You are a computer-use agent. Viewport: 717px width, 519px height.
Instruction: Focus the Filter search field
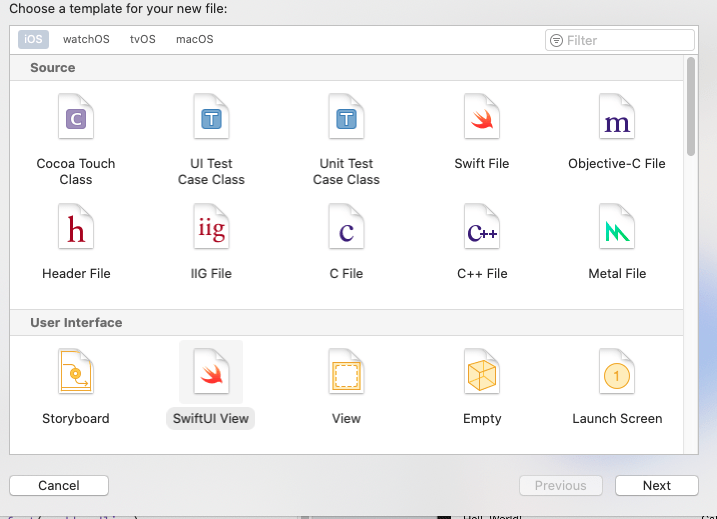[x=627, y=40]
